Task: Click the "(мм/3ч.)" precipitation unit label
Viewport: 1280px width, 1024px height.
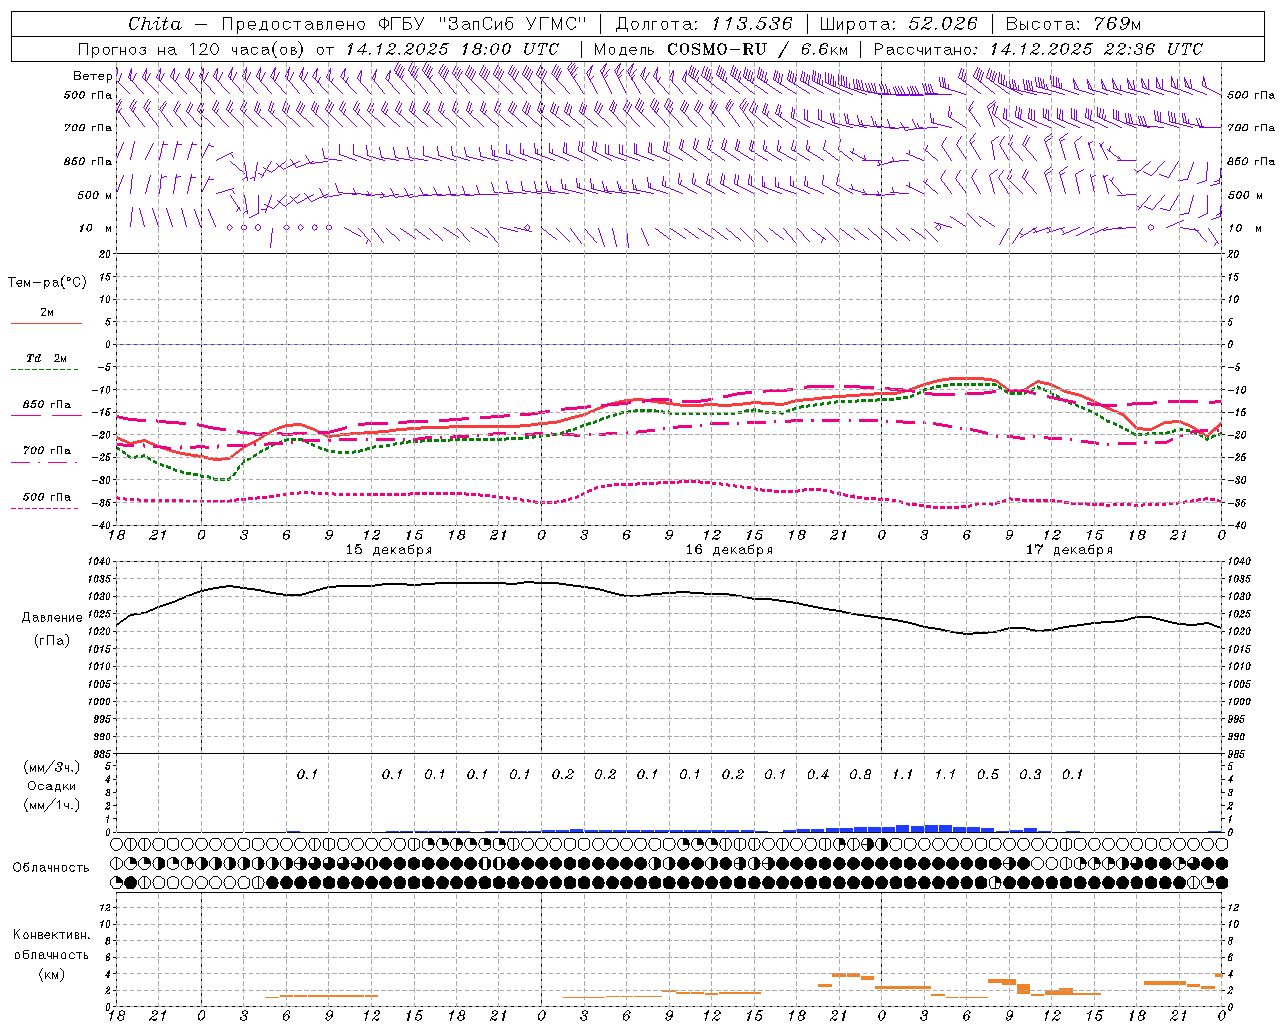Action: point(52,767)
